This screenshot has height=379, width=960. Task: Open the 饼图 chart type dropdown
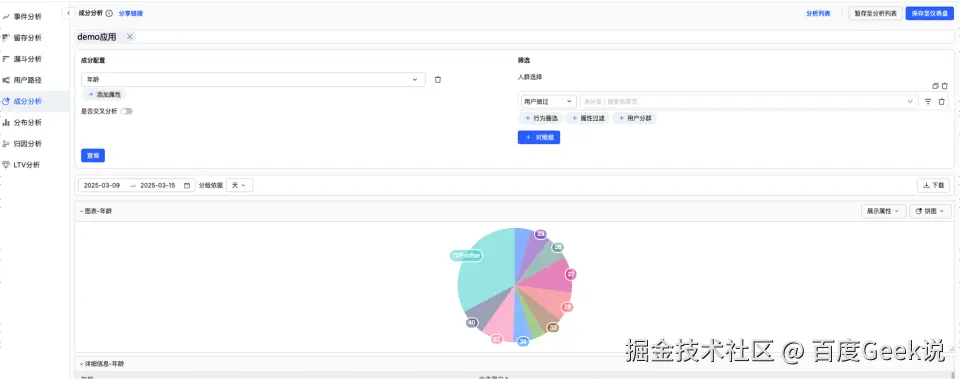930,211
